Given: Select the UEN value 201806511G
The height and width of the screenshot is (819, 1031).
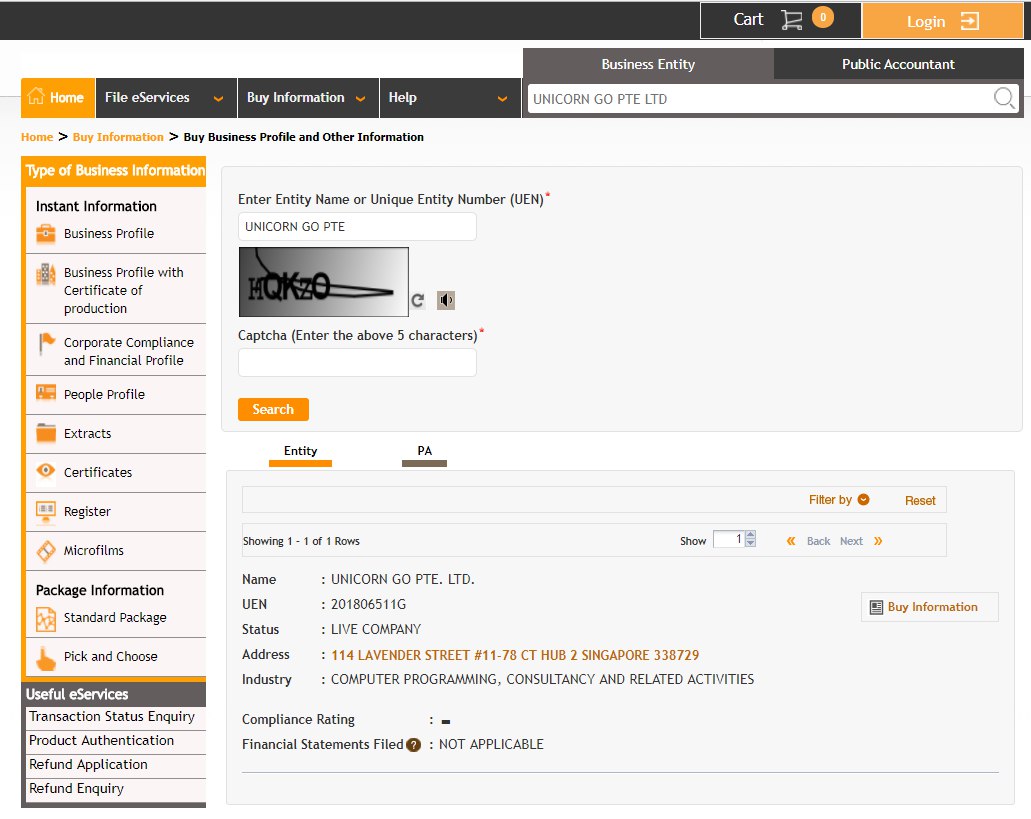Looking at the screenshot, I should [368, 604].
